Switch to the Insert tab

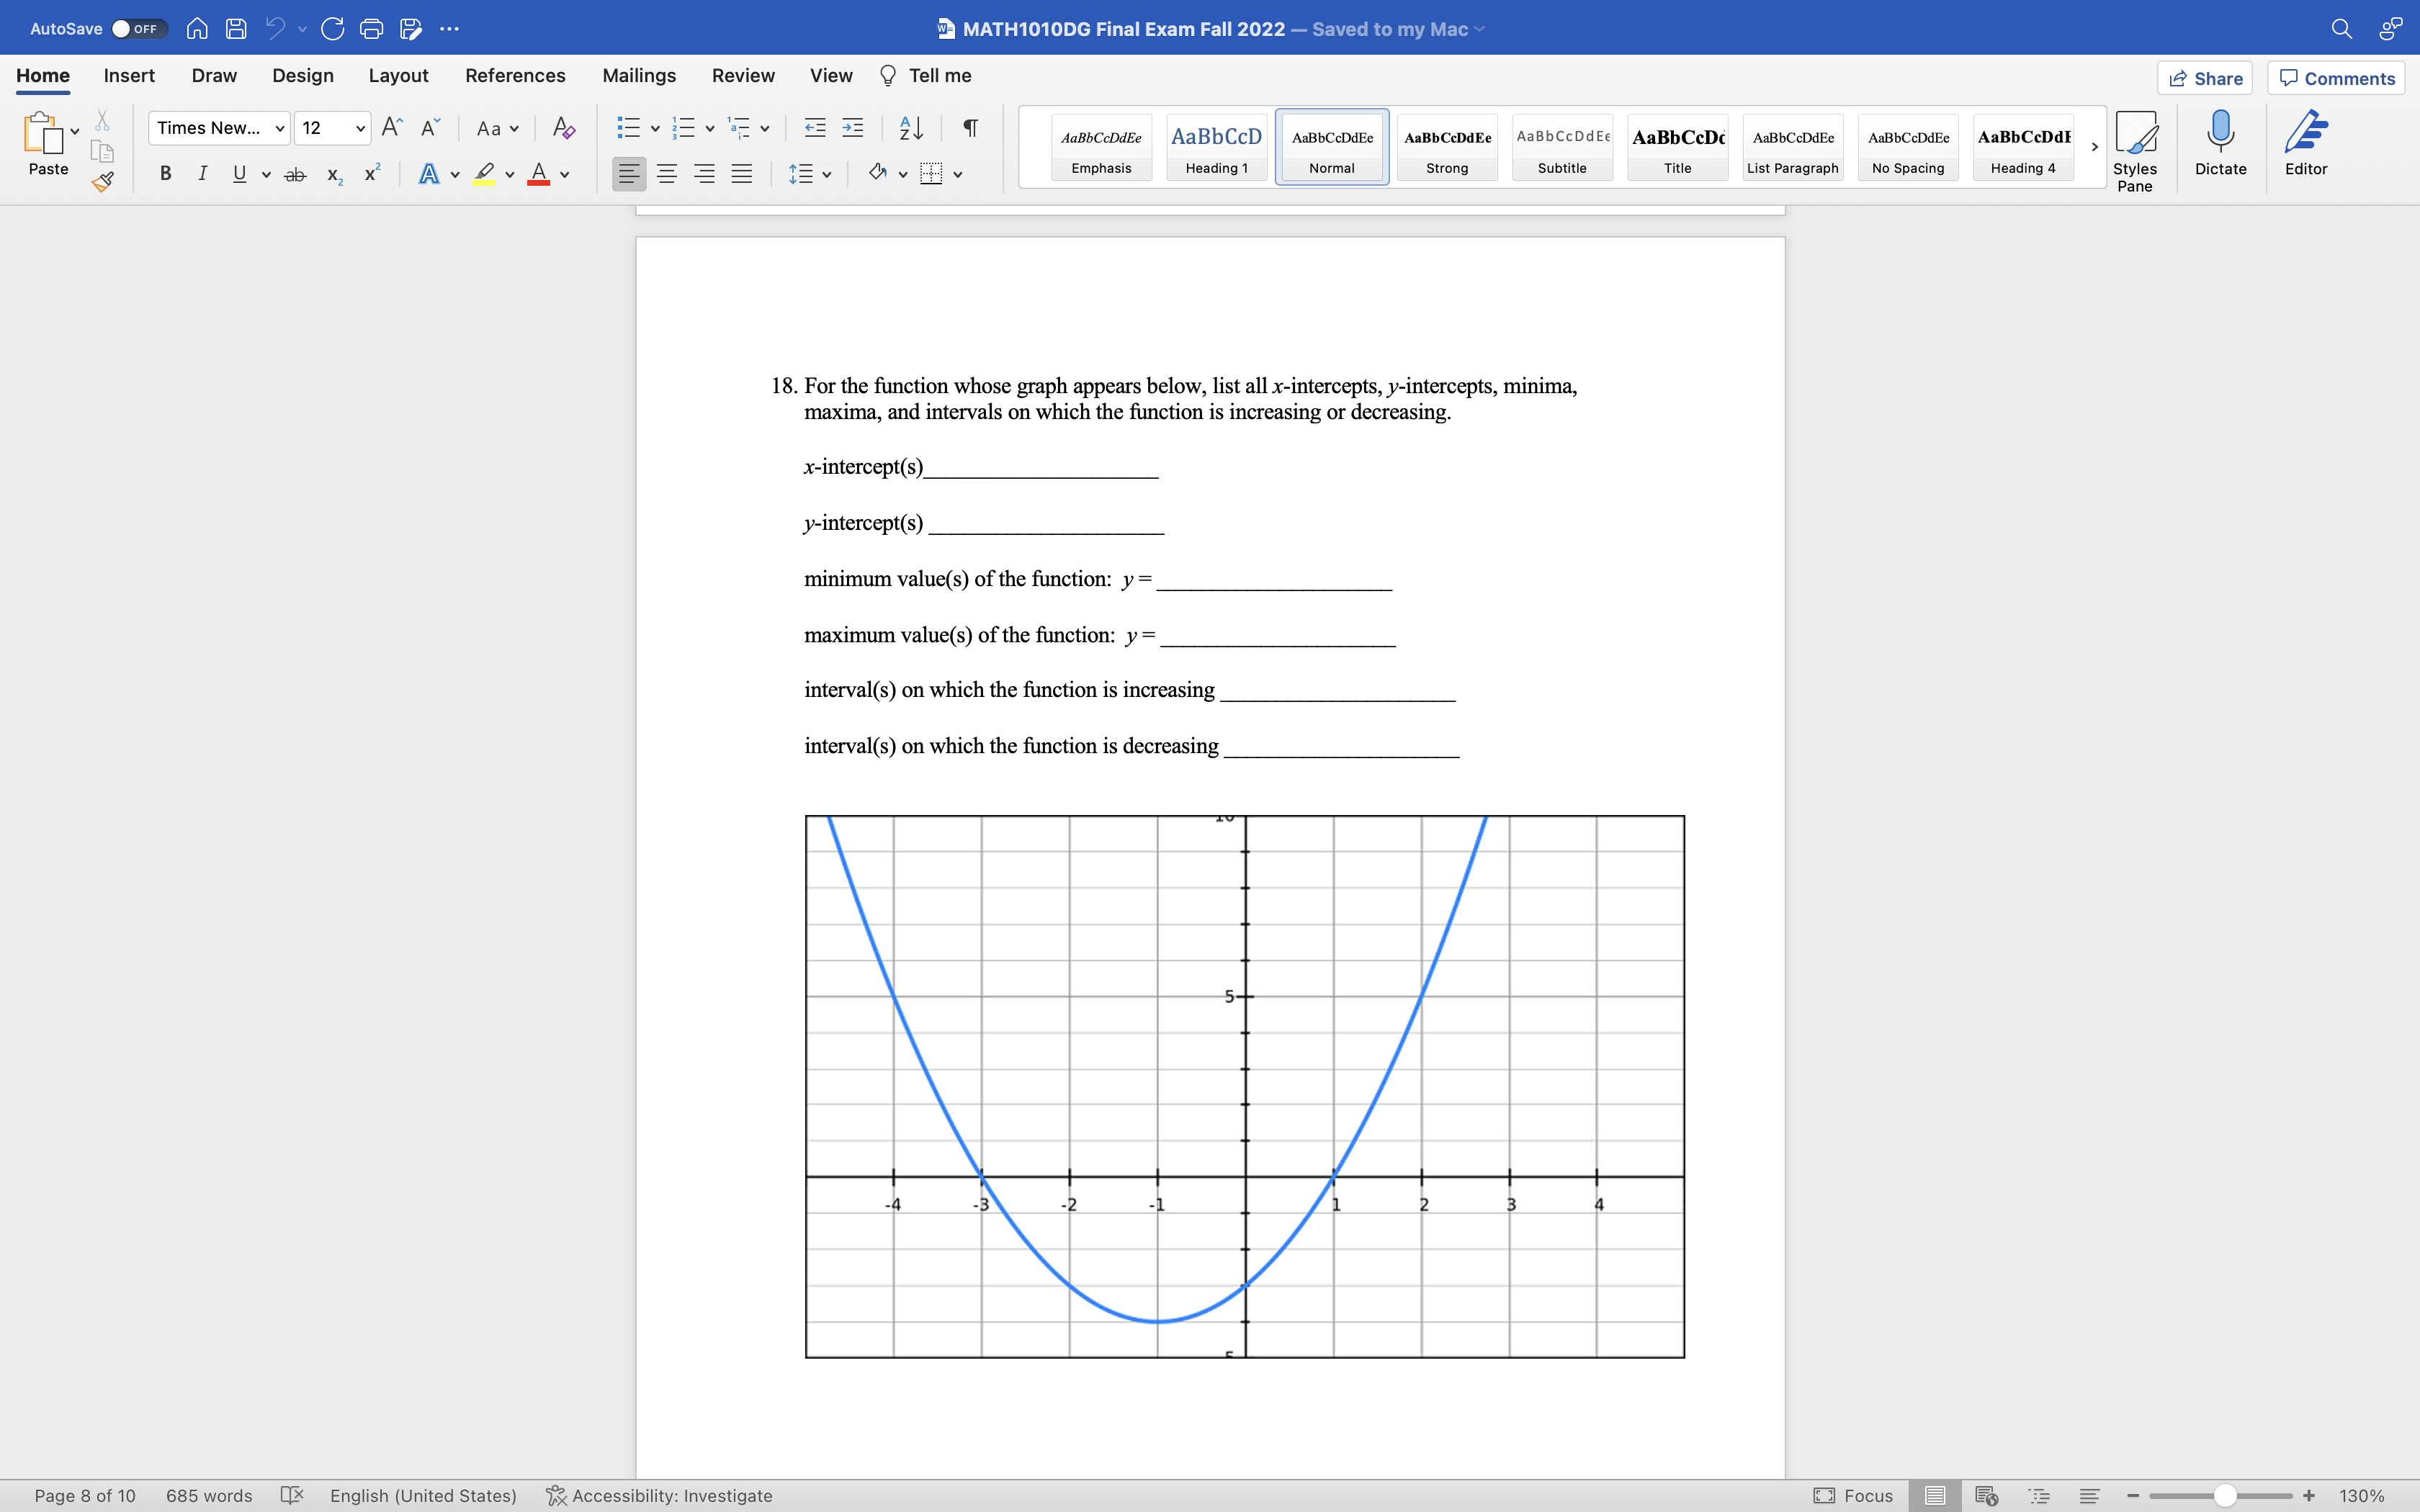tap(129, 75)
